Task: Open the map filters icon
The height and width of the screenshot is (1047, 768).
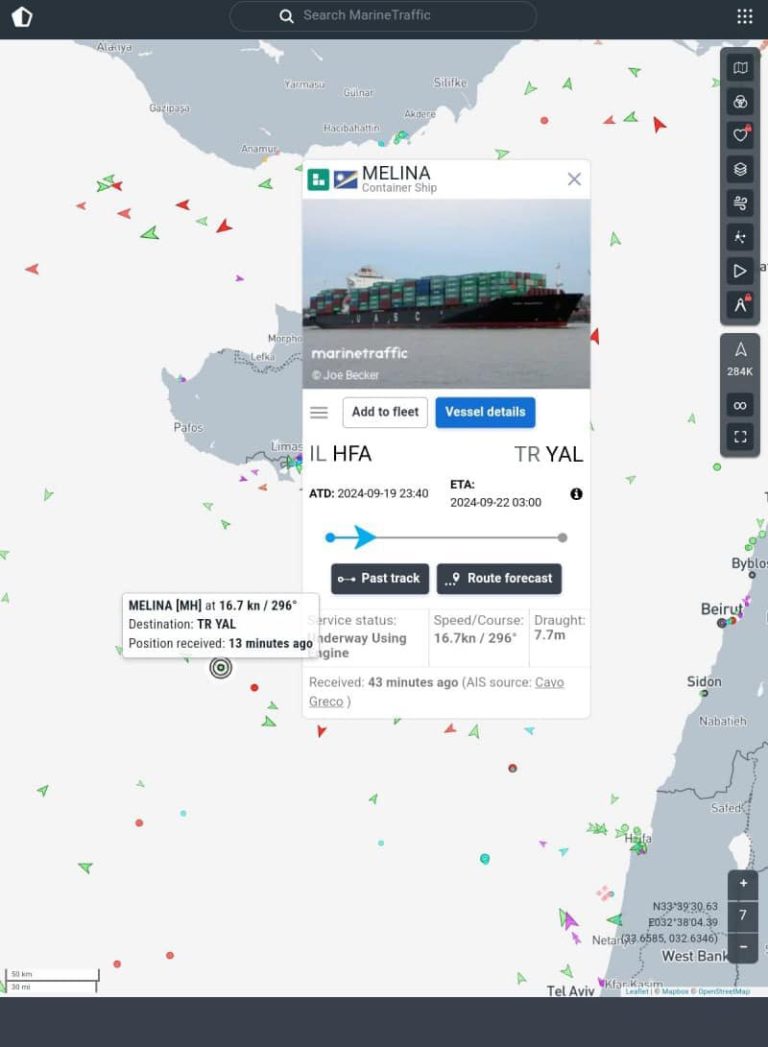Action: (x=740, y=101)
